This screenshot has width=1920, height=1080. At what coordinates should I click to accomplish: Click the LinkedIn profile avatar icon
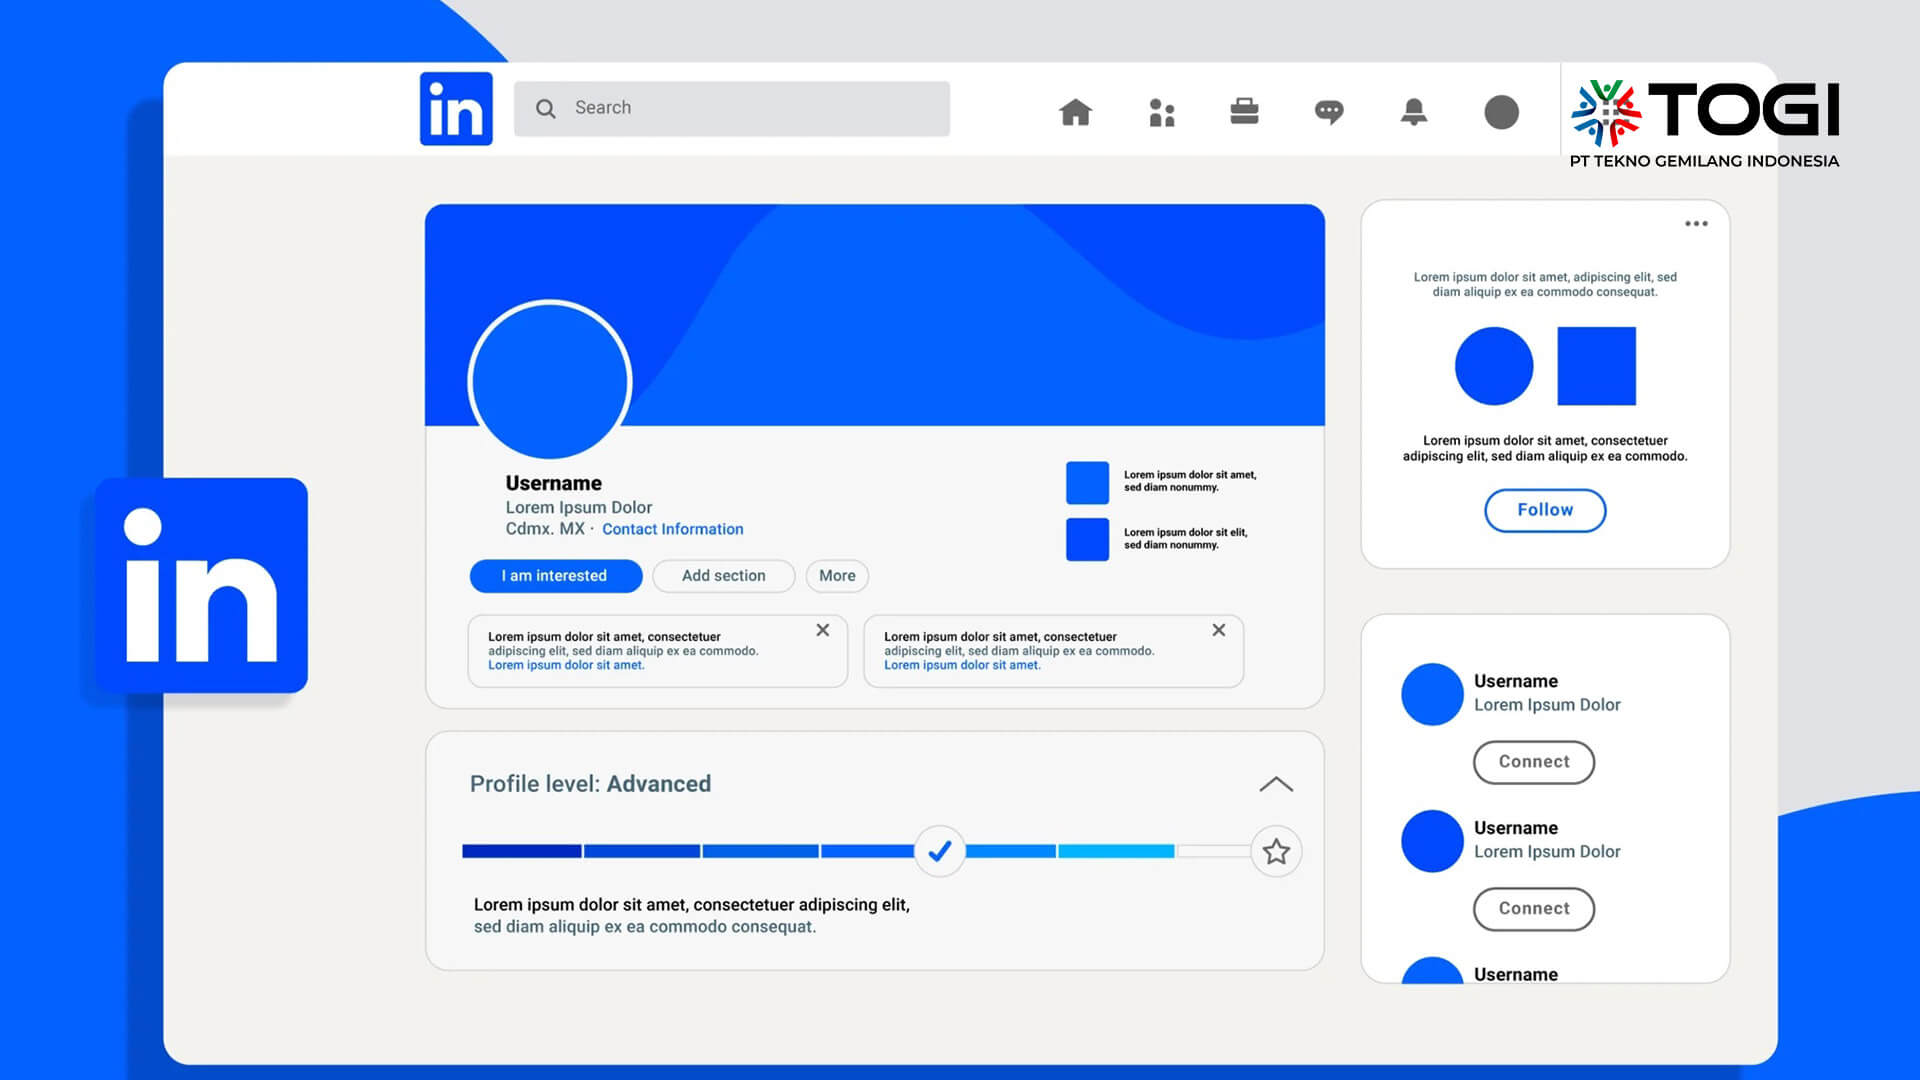(x=549, y=381)
